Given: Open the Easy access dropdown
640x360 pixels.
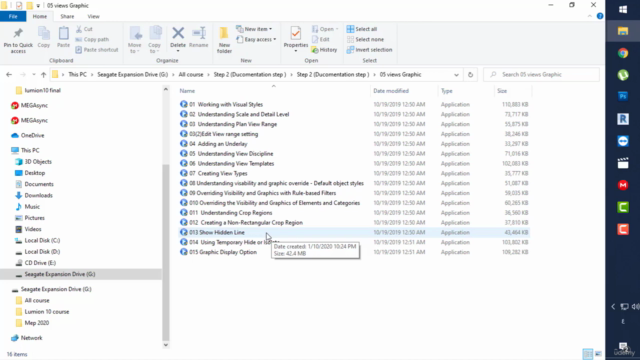Looking at the screenshot, I should click(256, 40).
